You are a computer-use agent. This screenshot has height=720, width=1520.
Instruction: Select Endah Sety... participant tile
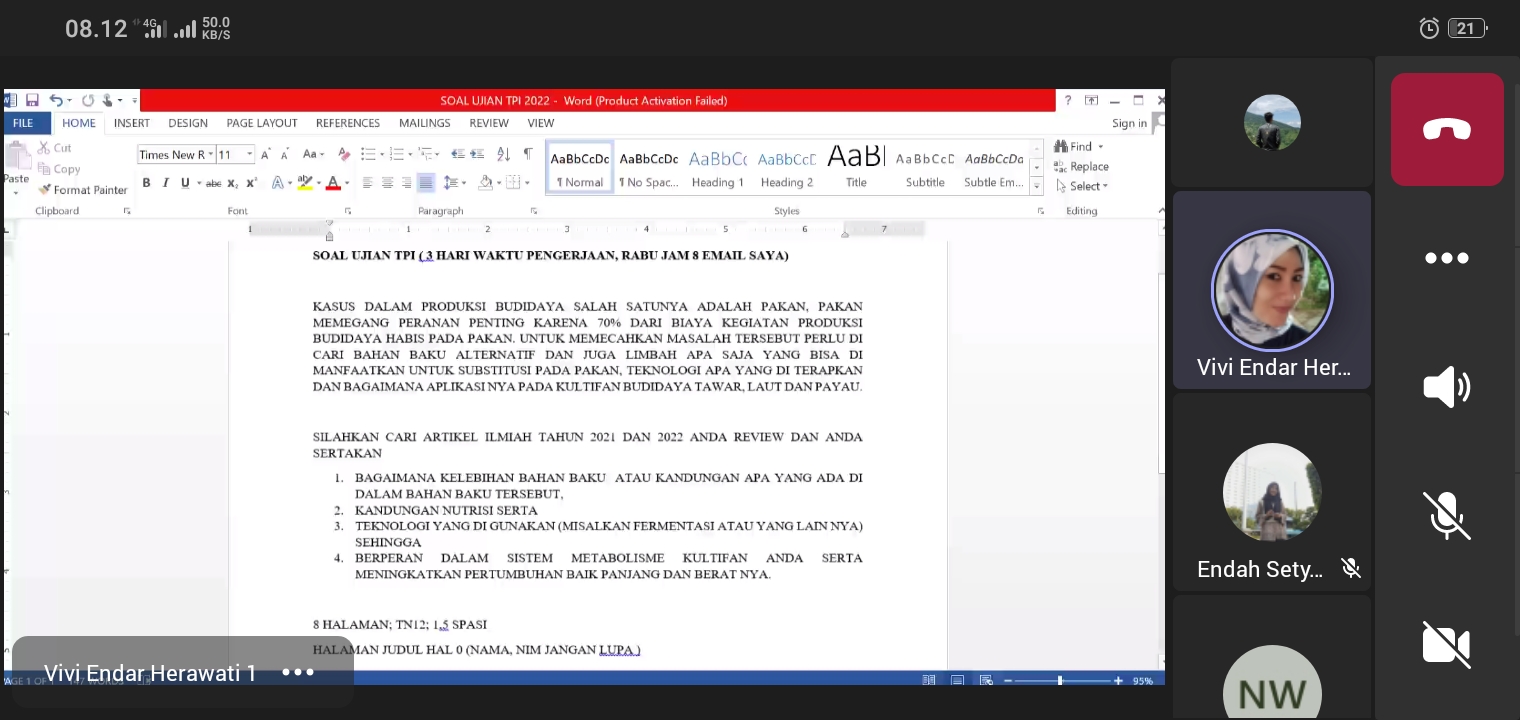(1272, 492)
